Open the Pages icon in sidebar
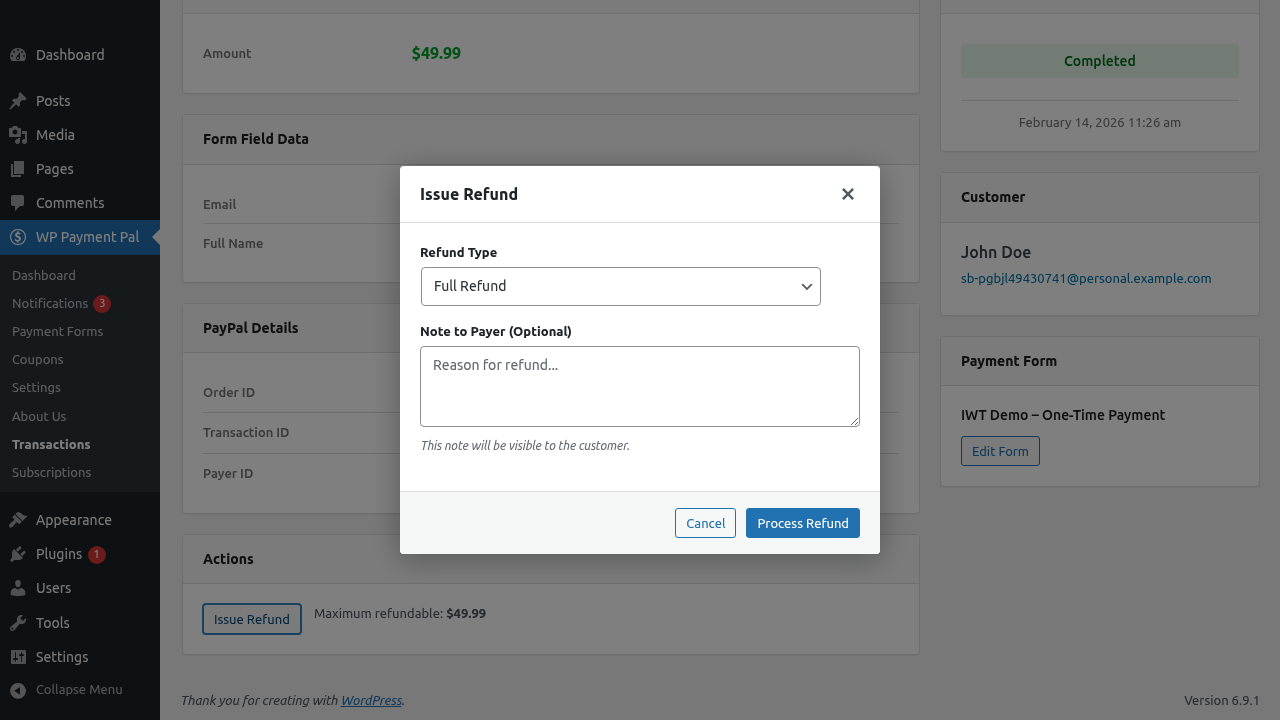This screenshot has width=1280, height=720. click(x=16, y=168)
